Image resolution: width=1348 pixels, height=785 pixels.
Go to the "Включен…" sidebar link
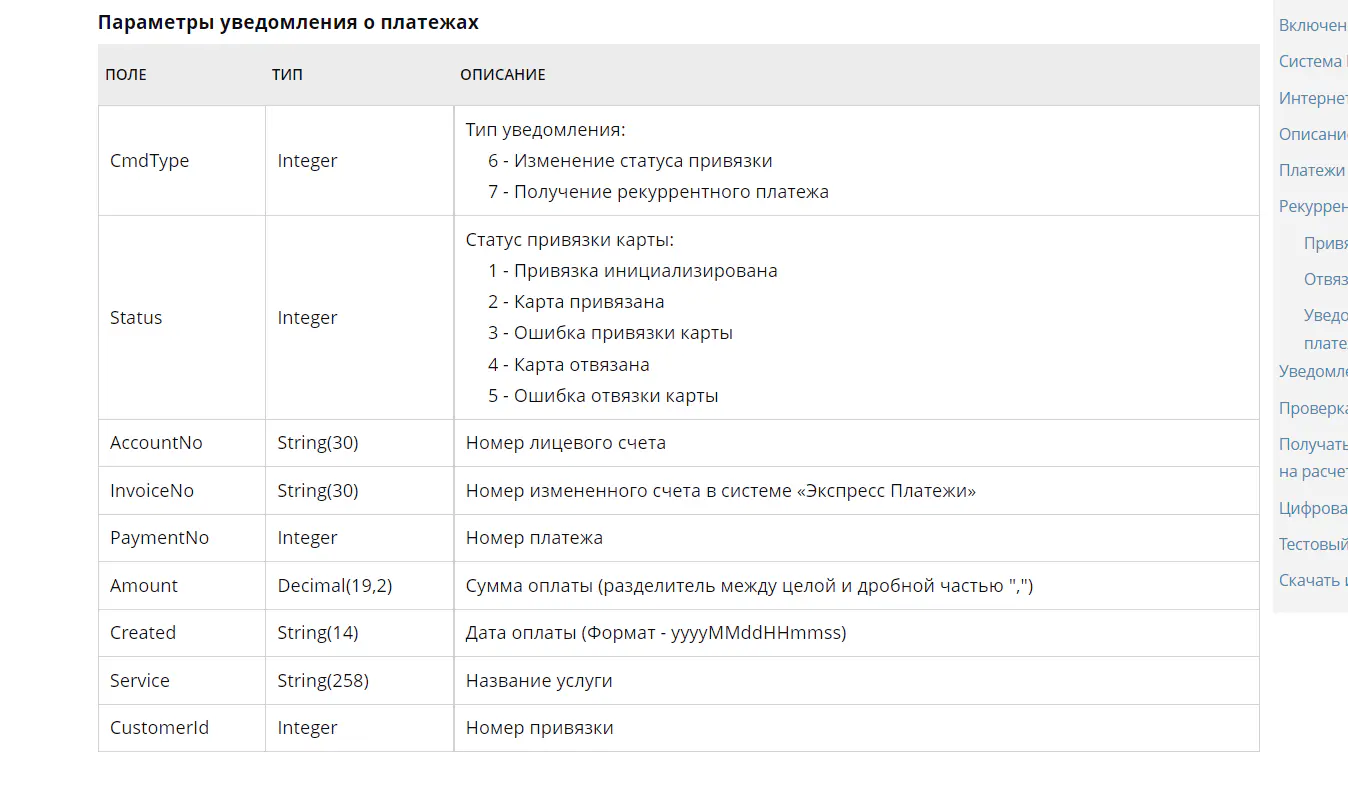pos(1313,25)
